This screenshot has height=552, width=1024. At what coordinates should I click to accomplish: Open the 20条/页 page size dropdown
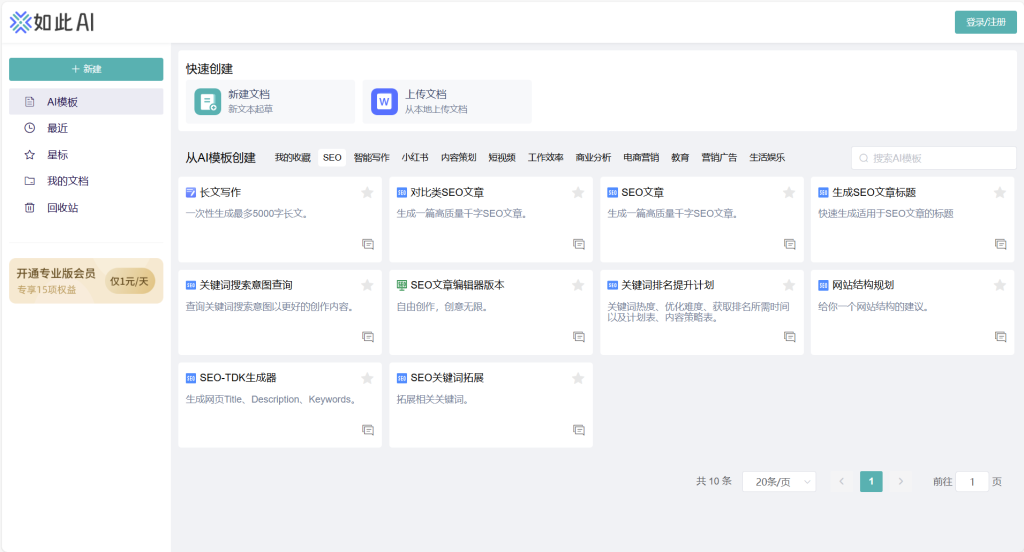click(779, 481)
